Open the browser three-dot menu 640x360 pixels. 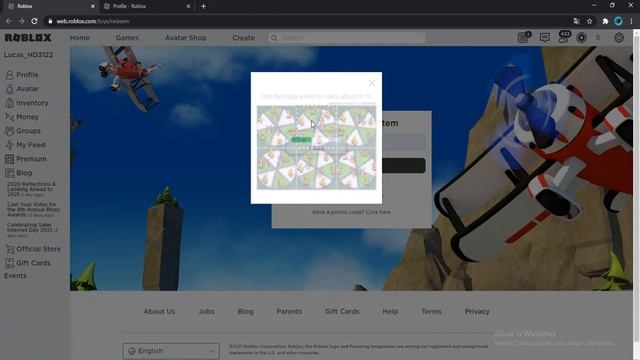631,21
